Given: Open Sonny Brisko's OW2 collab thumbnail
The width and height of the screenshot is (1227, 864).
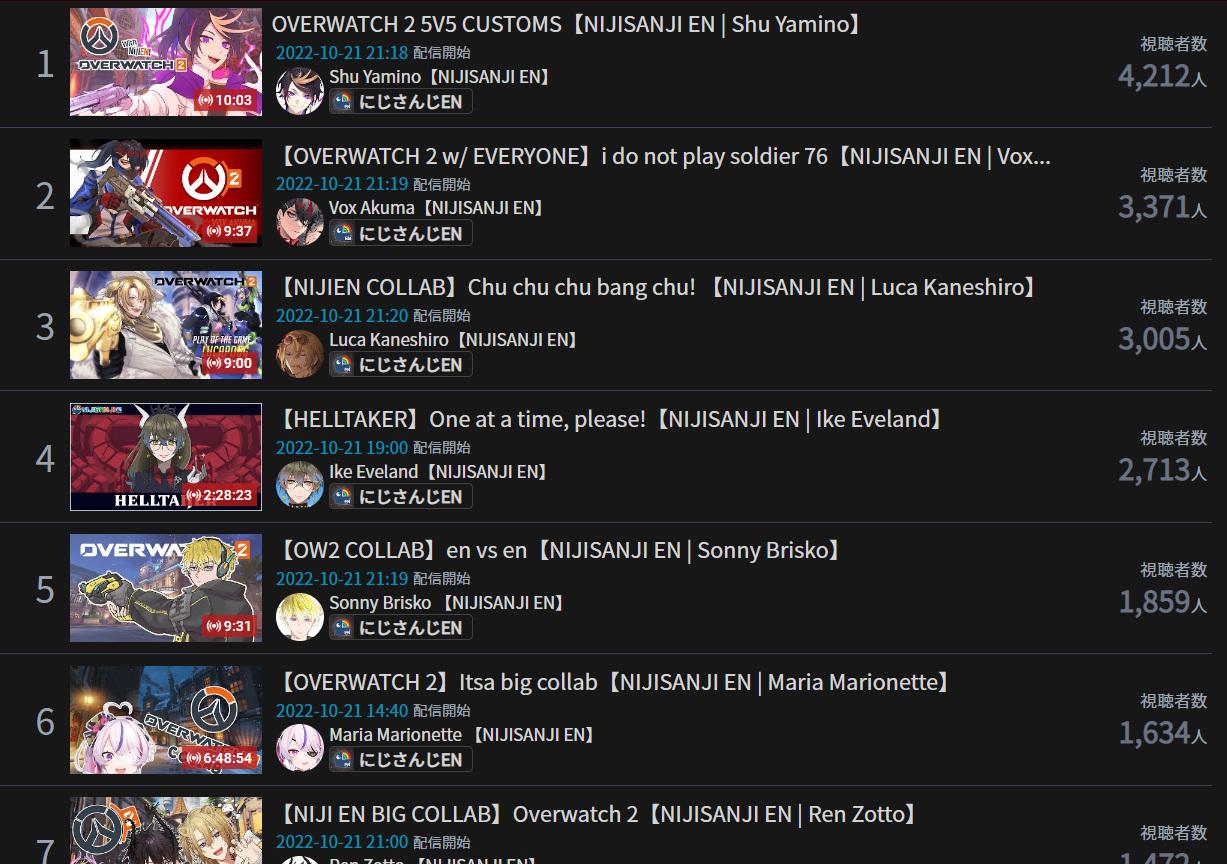Looking at the screenshot, I should (166, 588).
